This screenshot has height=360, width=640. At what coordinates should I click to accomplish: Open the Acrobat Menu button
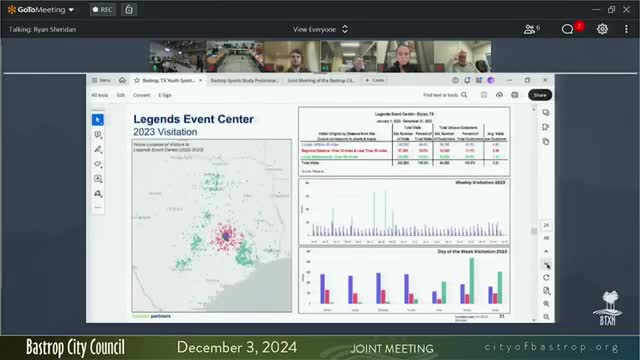coord(101,80)
